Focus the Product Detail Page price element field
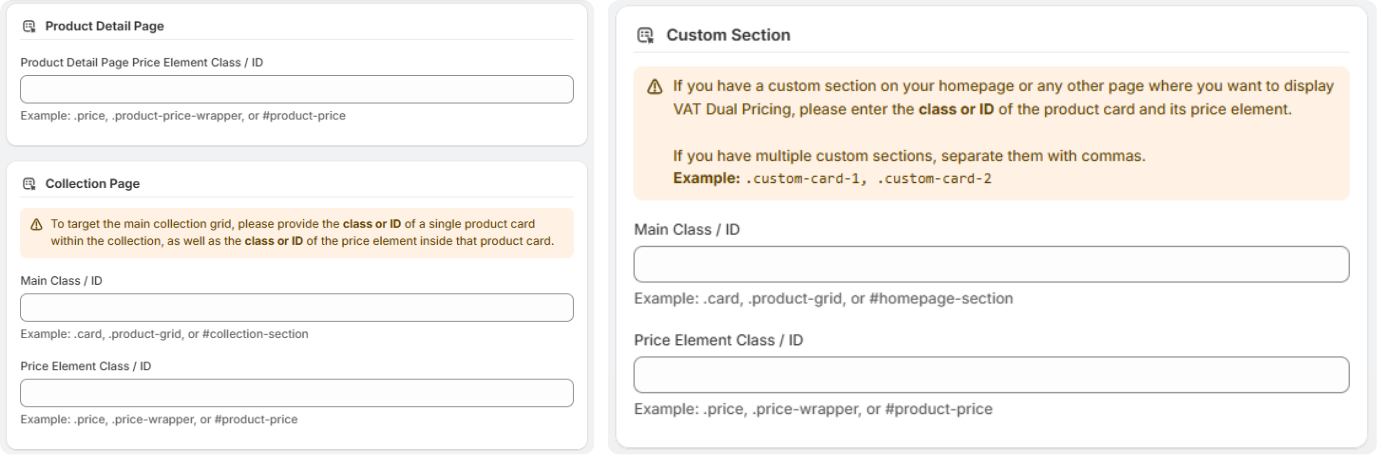Image resolution: width=1378 pixels, height=455 pixels. pyautogui.click(x=296, y=89)
